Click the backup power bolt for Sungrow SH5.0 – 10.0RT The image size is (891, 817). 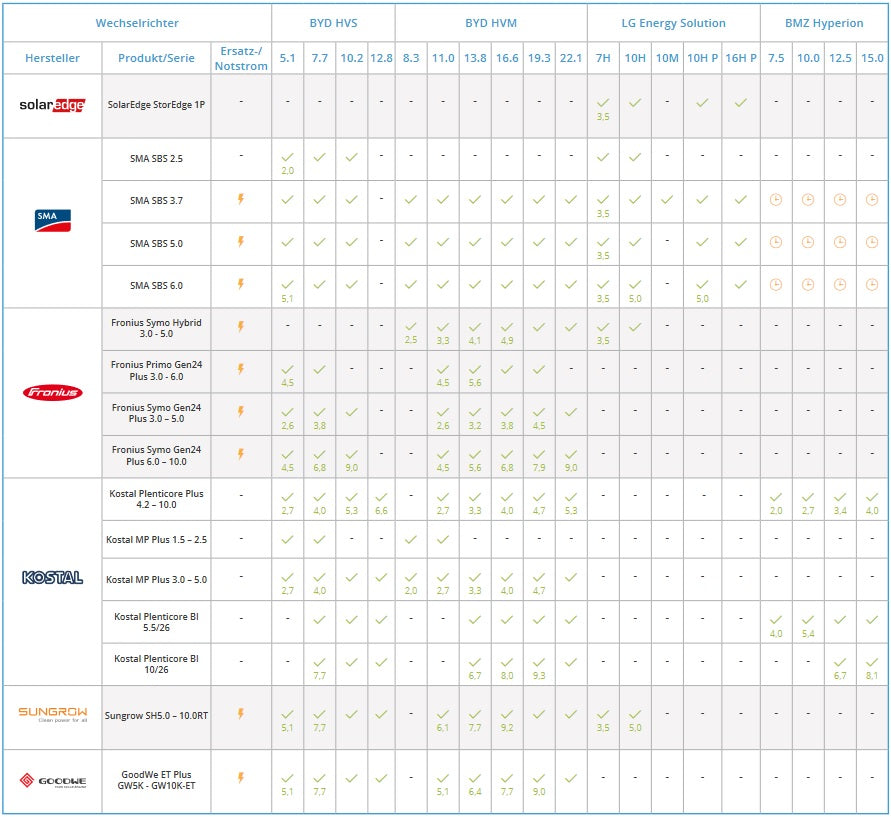[x=240, y=714]
